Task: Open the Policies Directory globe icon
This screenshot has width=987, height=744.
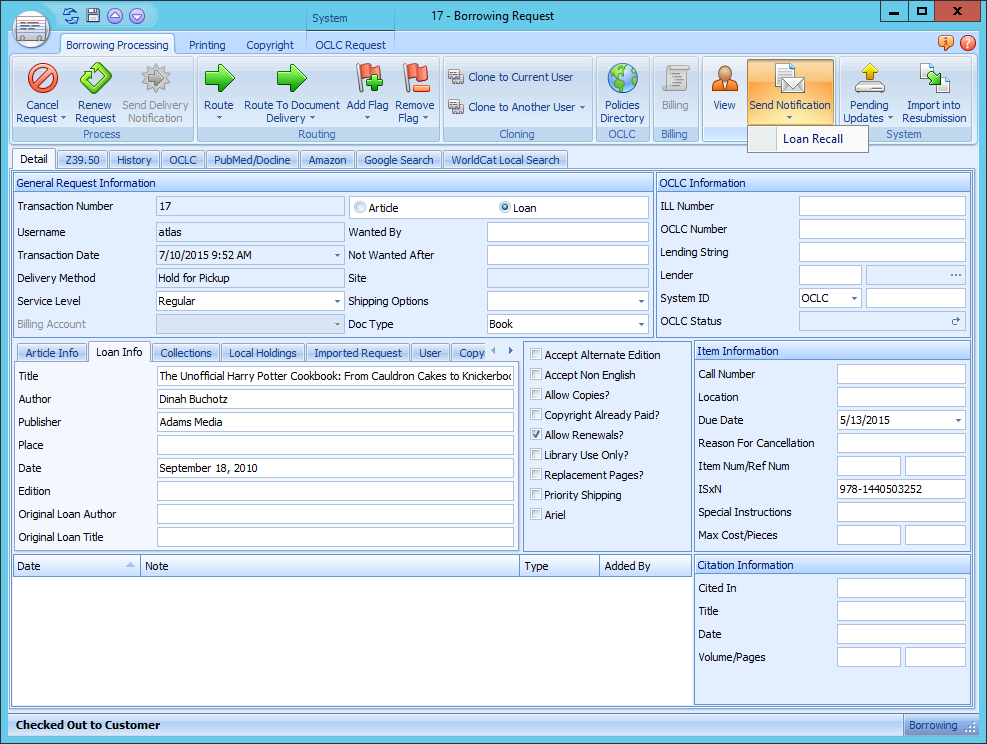Action: 622,79
